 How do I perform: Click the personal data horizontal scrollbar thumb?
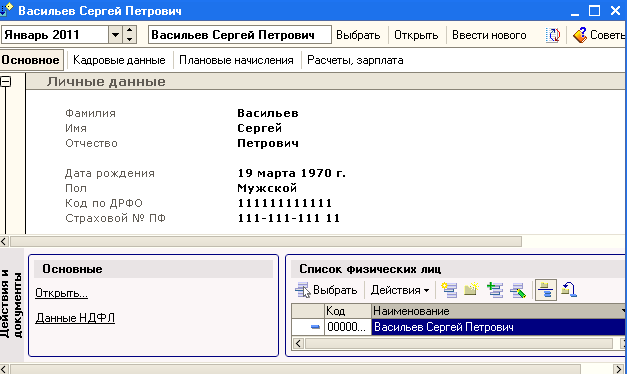(x=266, y=241)
